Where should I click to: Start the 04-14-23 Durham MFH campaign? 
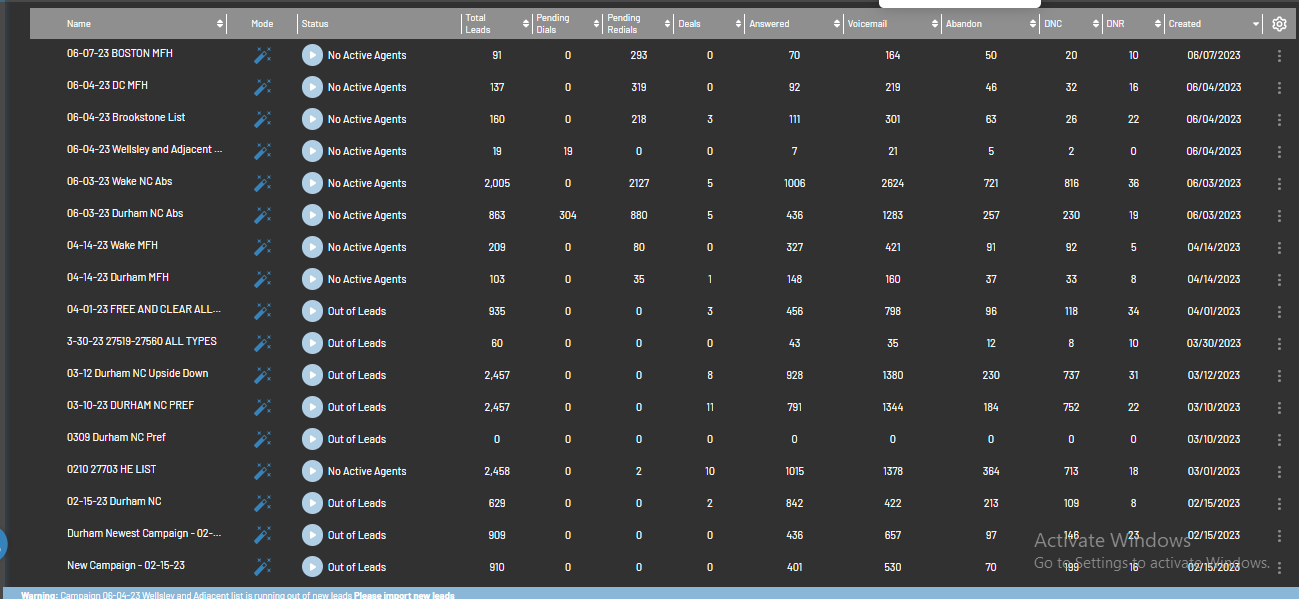pyautogui.click(x=312, y=279)
